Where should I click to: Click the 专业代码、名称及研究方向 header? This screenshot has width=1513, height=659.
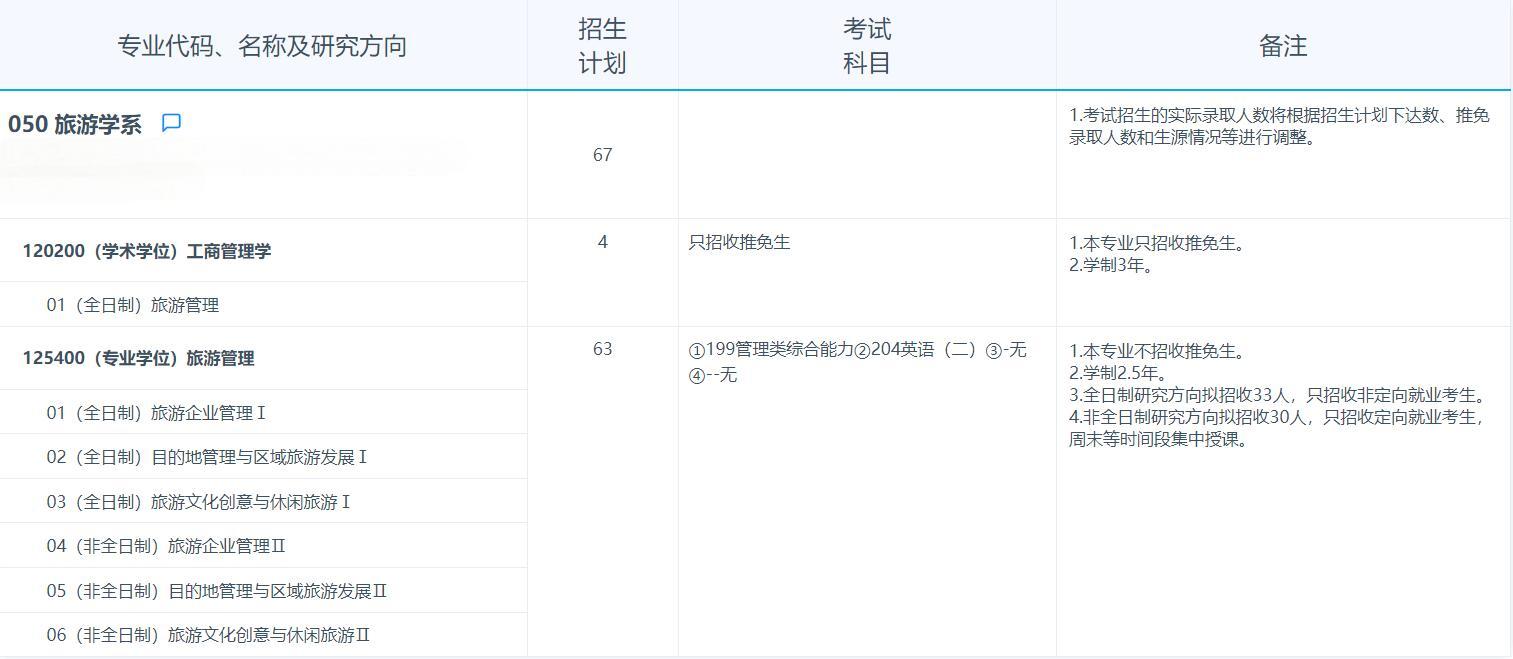pyautogui.click(x=264, y=44)
